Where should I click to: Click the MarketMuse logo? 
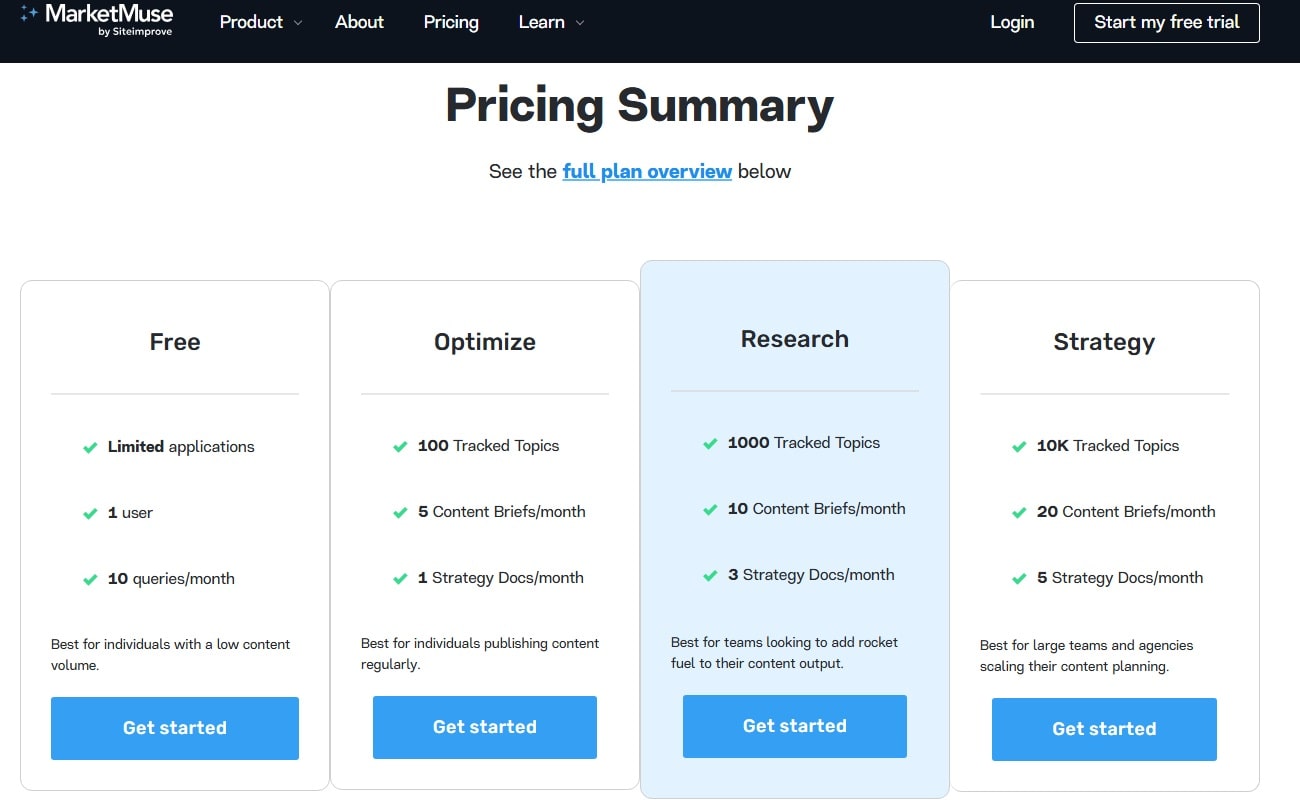[x=95, y=21]
